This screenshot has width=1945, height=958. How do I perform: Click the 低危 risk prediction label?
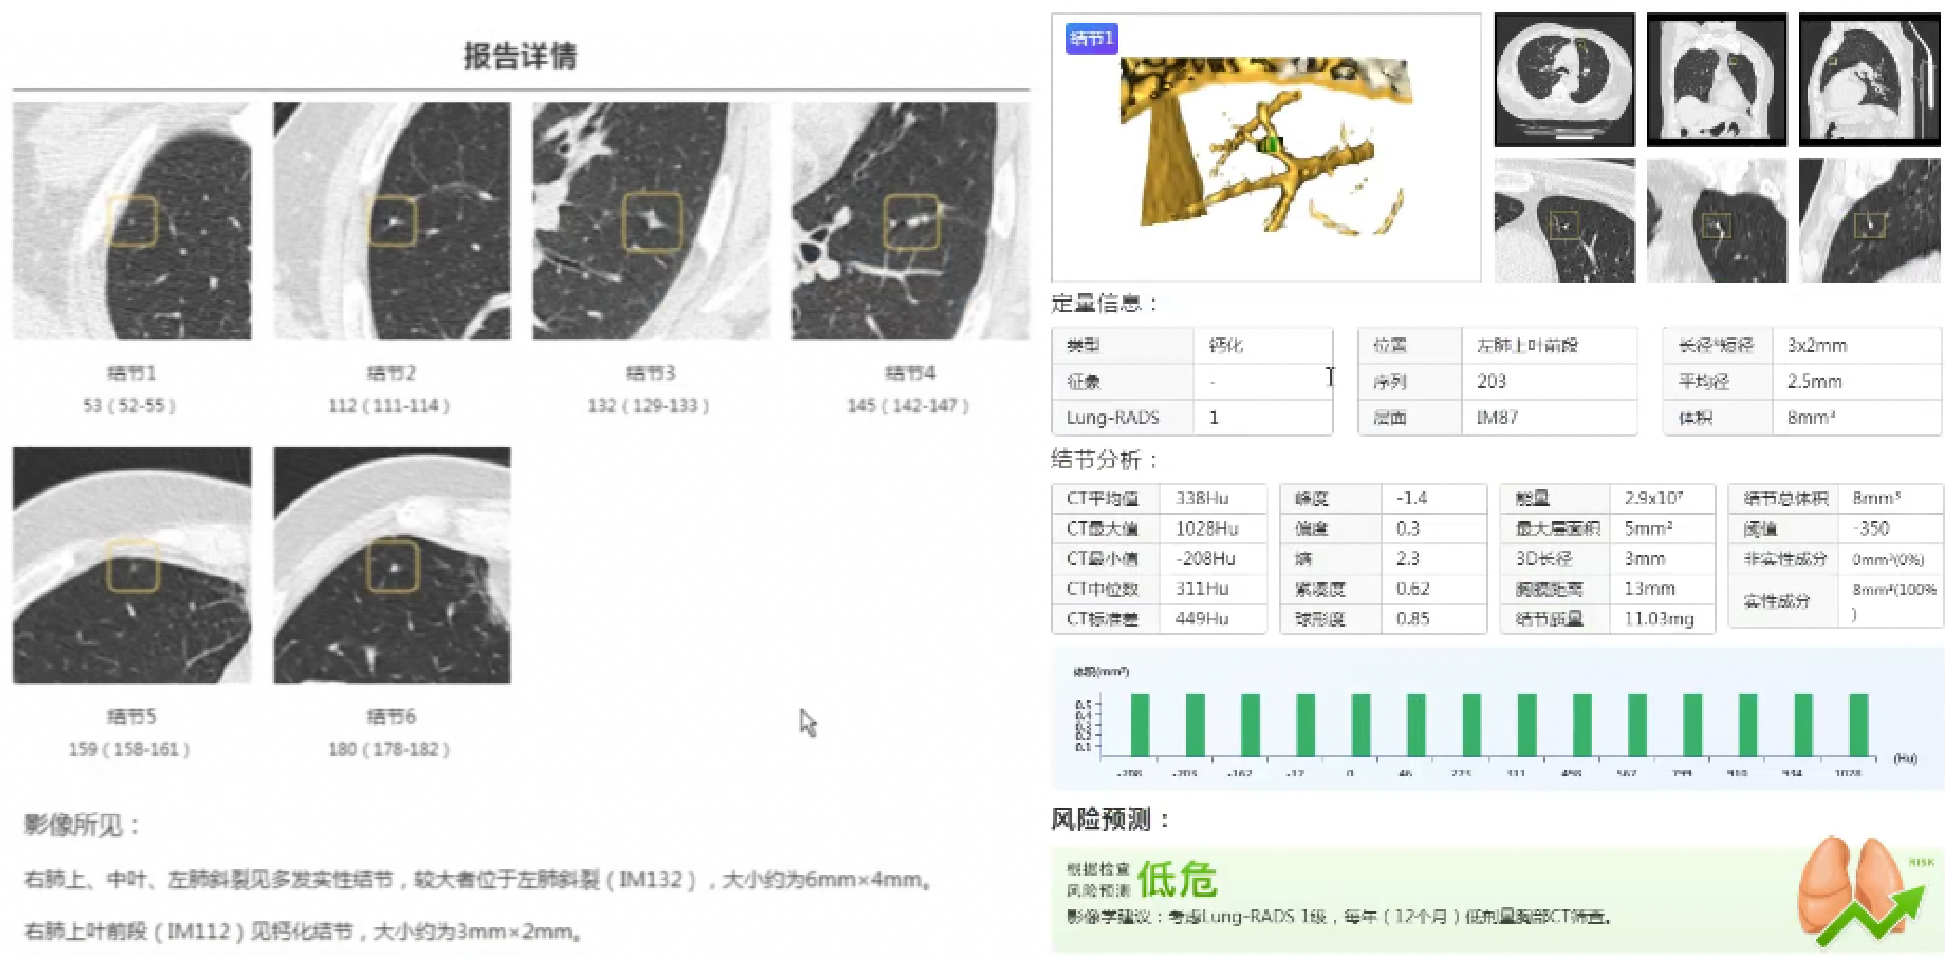[x=1176, y=879]
